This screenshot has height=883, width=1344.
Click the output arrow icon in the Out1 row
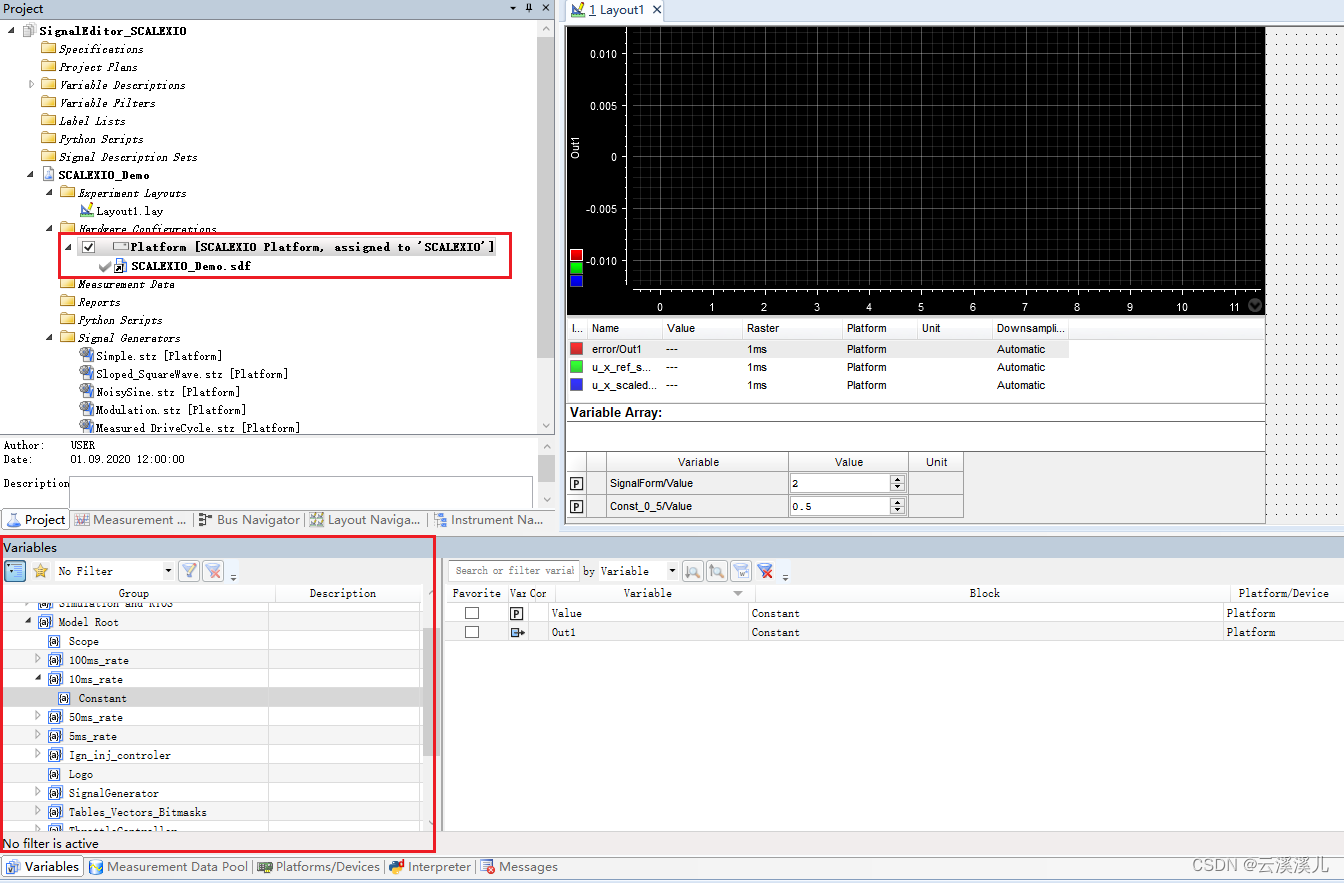pyautogui.click(x=517, y=632)
